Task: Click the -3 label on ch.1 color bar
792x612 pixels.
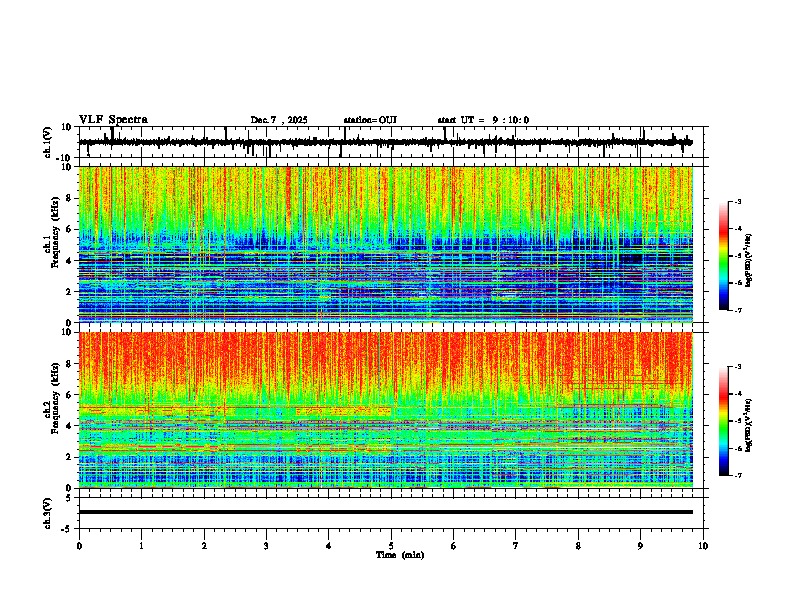Action: pyautogui.click(x=738, y=201)
